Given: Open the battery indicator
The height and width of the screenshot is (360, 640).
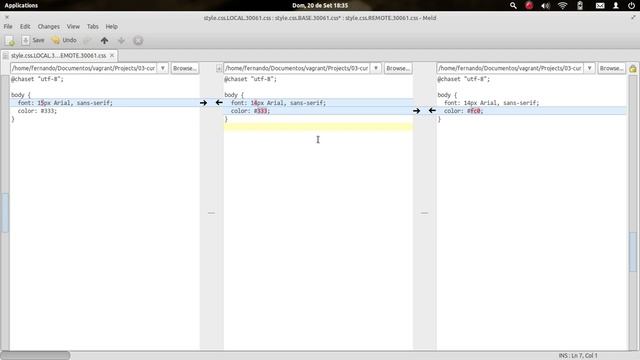Looking at the screenshot, I should [x=580, y=5].
